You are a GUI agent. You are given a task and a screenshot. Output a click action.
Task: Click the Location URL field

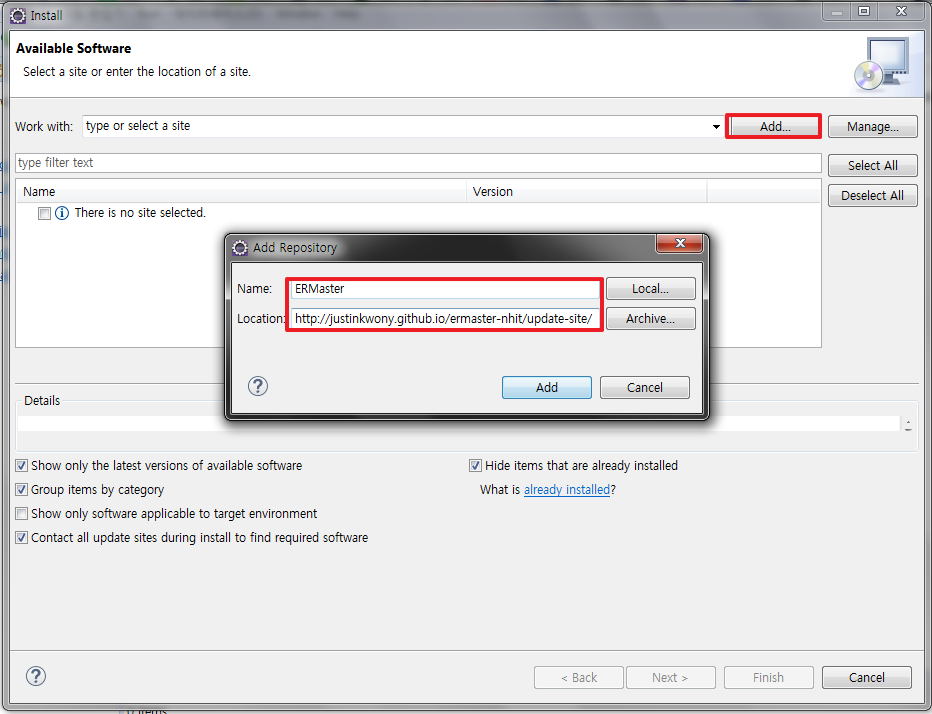pyautogui.click(x=445, y=319)
